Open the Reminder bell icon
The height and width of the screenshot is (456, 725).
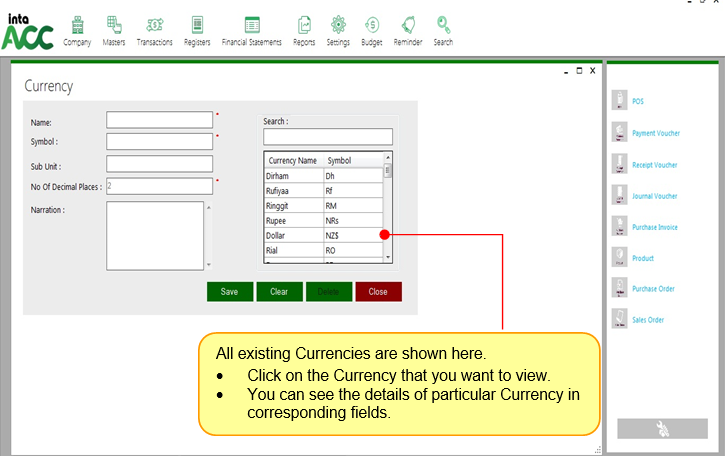coord(408,25)
